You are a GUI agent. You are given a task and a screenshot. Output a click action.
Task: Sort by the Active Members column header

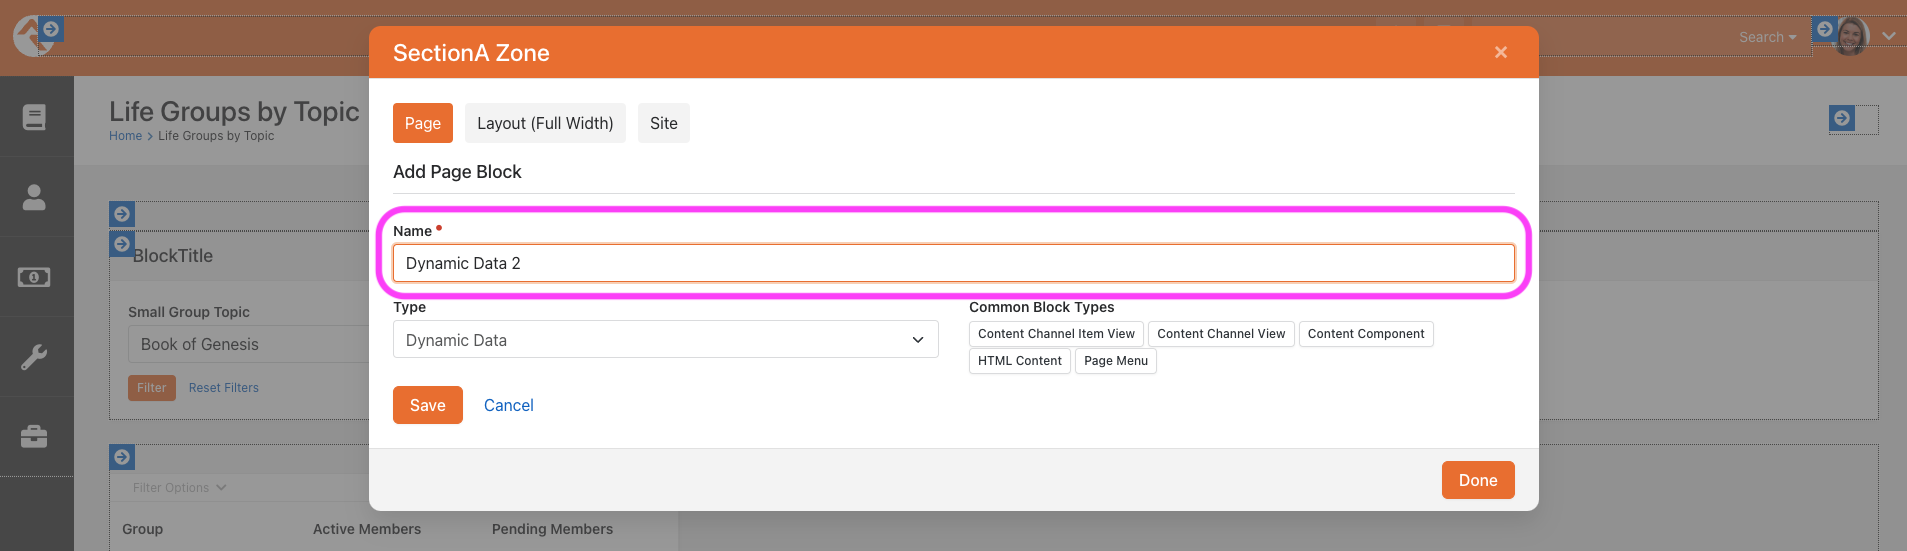pos(367,529)
